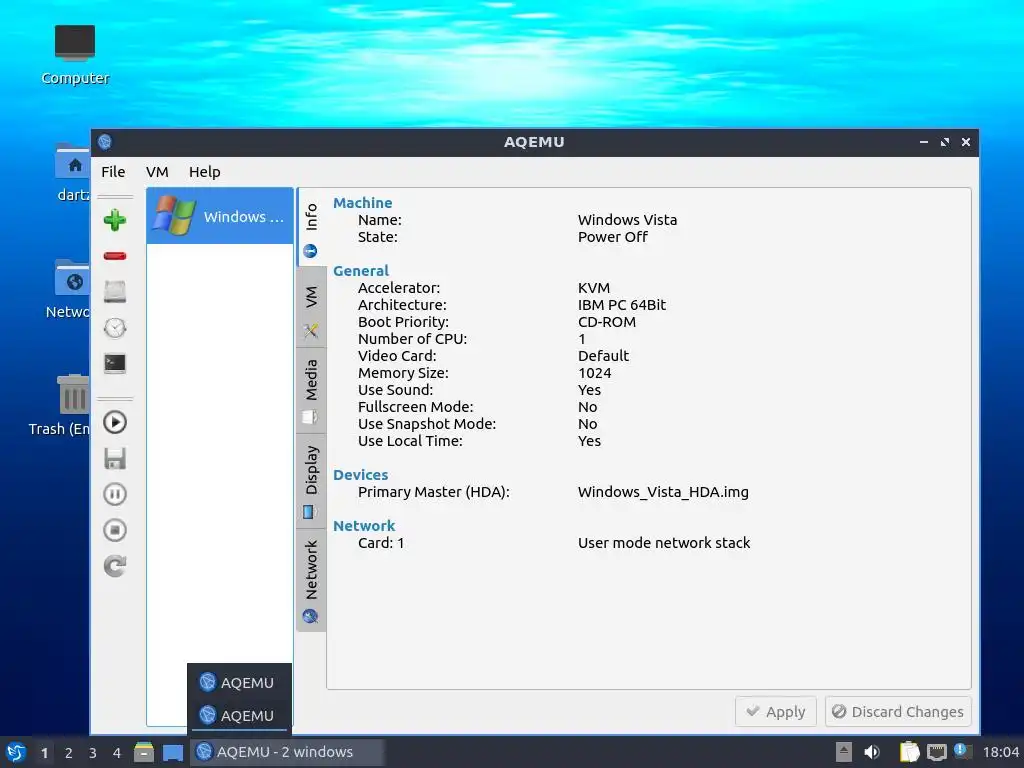This screenshot has height=768, width=1024.
Task: Switch to the Display tab
Action: coord(312,480)
